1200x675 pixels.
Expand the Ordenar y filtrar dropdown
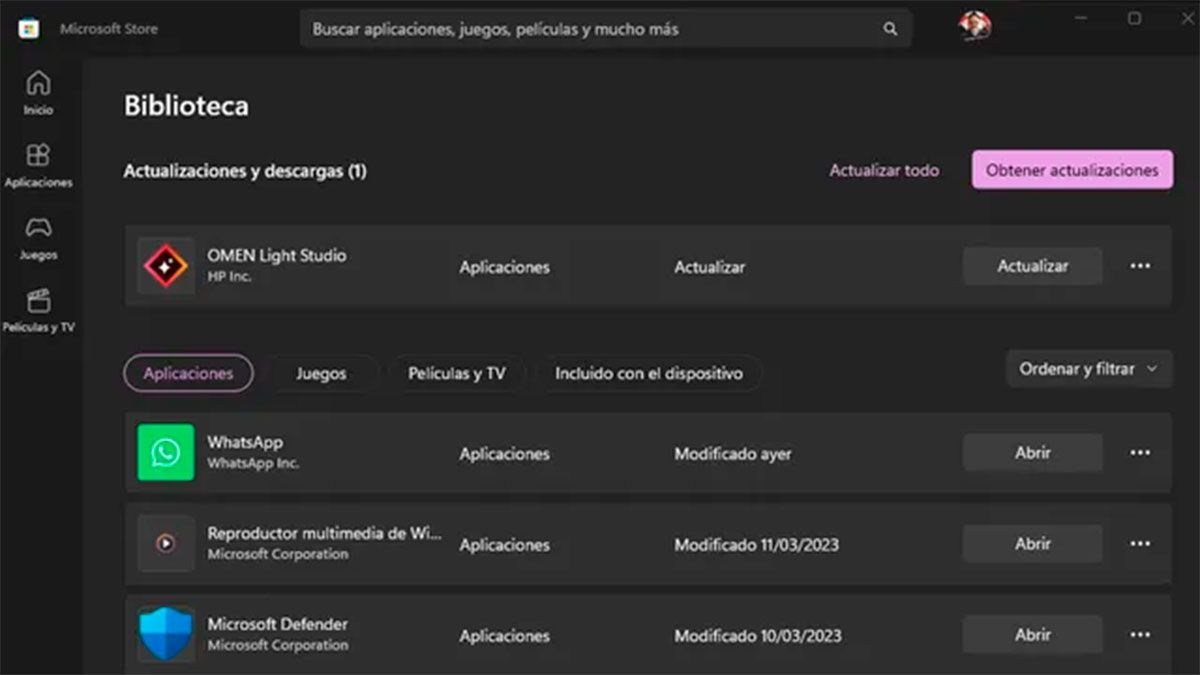(x=1088, y=369)
